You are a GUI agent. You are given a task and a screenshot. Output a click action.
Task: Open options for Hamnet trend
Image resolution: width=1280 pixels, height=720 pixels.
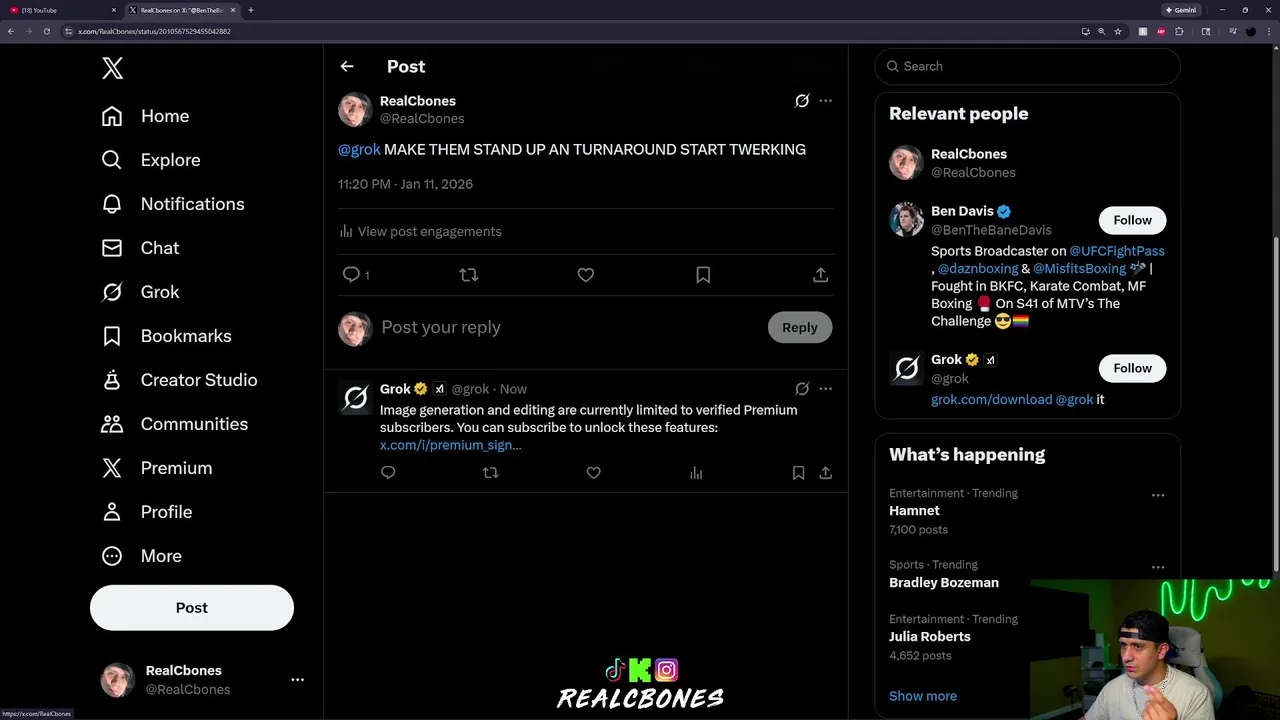[x=1158, y=495]
